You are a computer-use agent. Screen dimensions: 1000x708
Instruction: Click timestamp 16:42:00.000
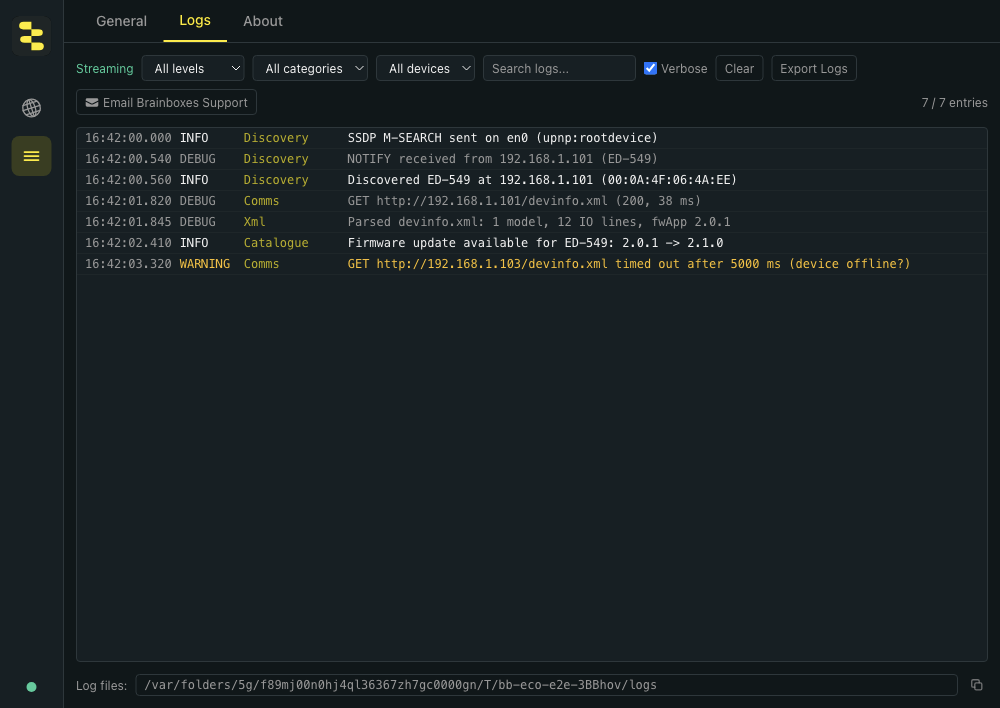(128, 138)
